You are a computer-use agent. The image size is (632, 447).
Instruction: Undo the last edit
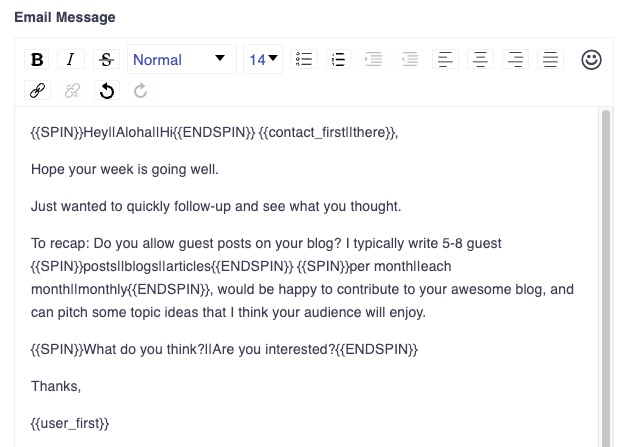[106, 91]
